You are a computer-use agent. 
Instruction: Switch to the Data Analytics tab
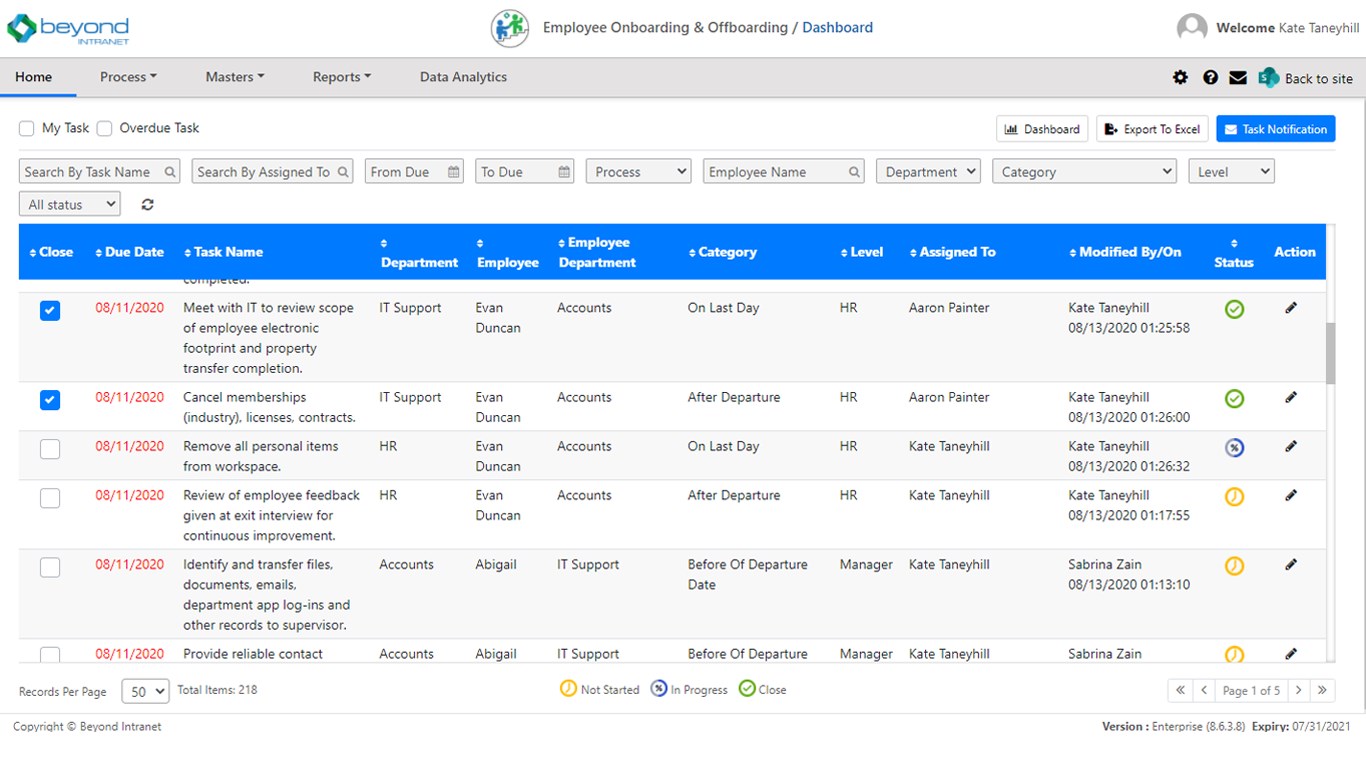tap(463, 77)
